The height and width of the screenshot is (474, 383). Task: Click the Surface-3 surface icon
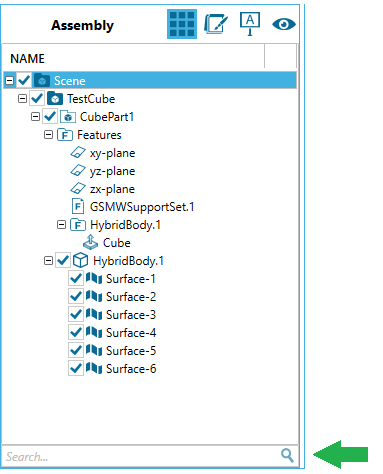pos(94,314)
